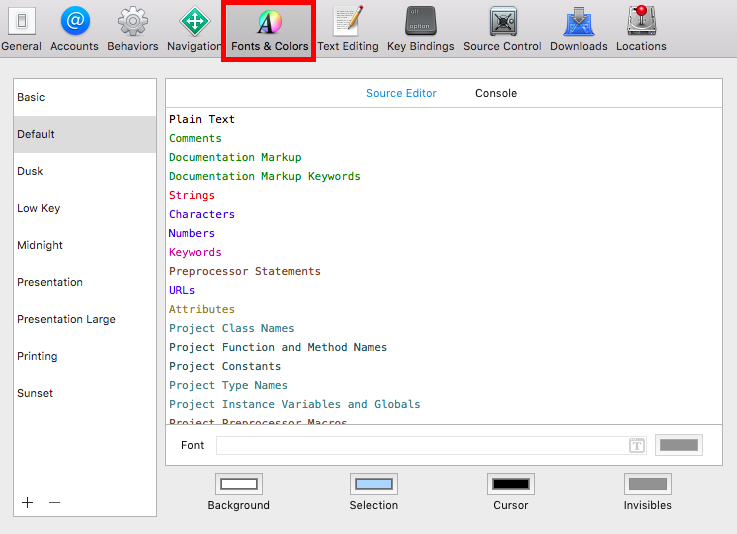The image size is (737, 534).
Task: Select Project Function and Method Names row
Action: (444, 347)
